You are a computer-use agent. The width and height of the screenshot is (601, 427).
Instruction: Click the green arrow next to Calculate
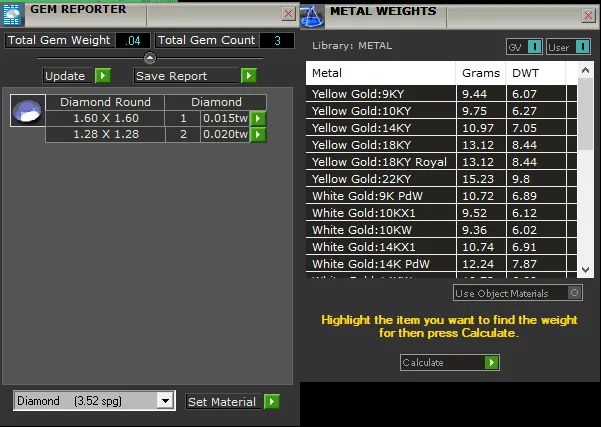[492, 362]
